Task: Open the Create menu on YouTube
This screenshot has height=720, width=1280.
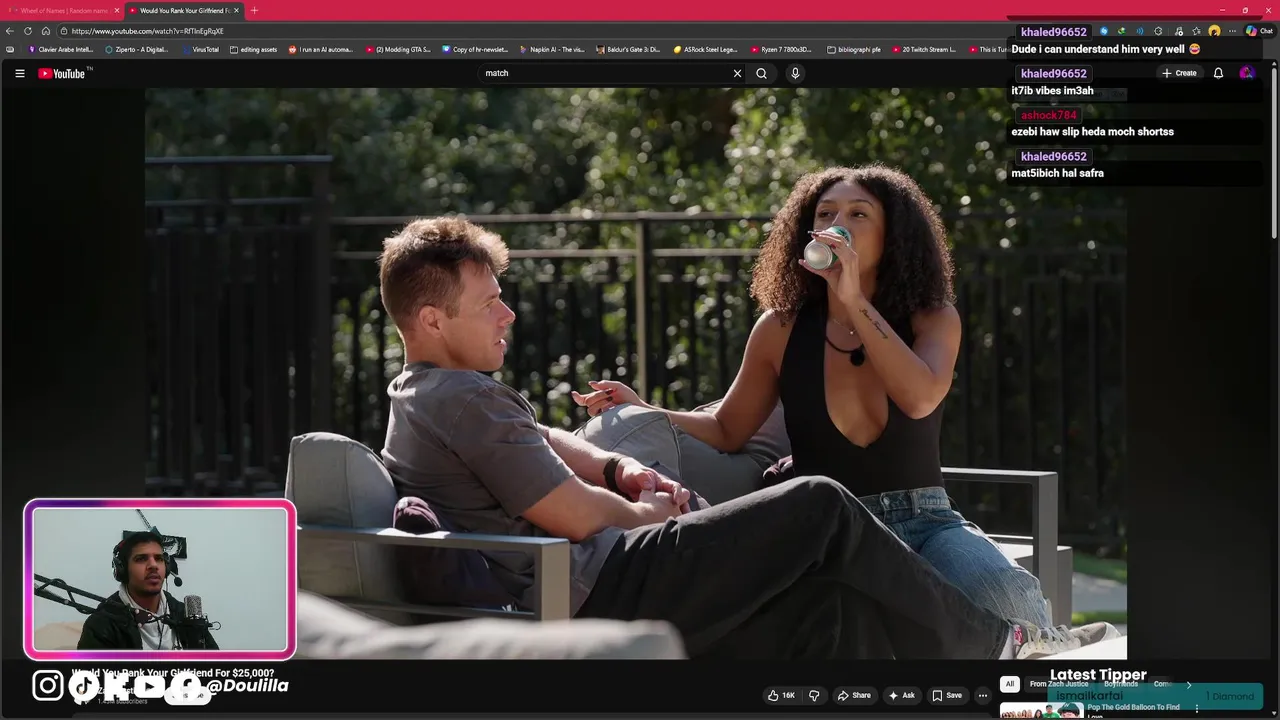Action: coord(1179,73)
